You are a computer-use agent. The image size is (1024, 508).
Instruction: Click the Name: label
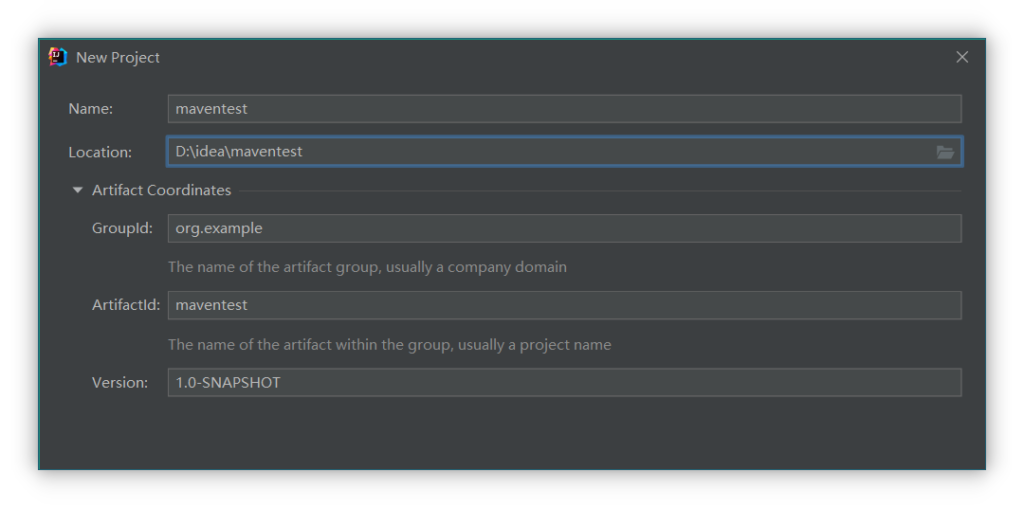pos(91,109)
